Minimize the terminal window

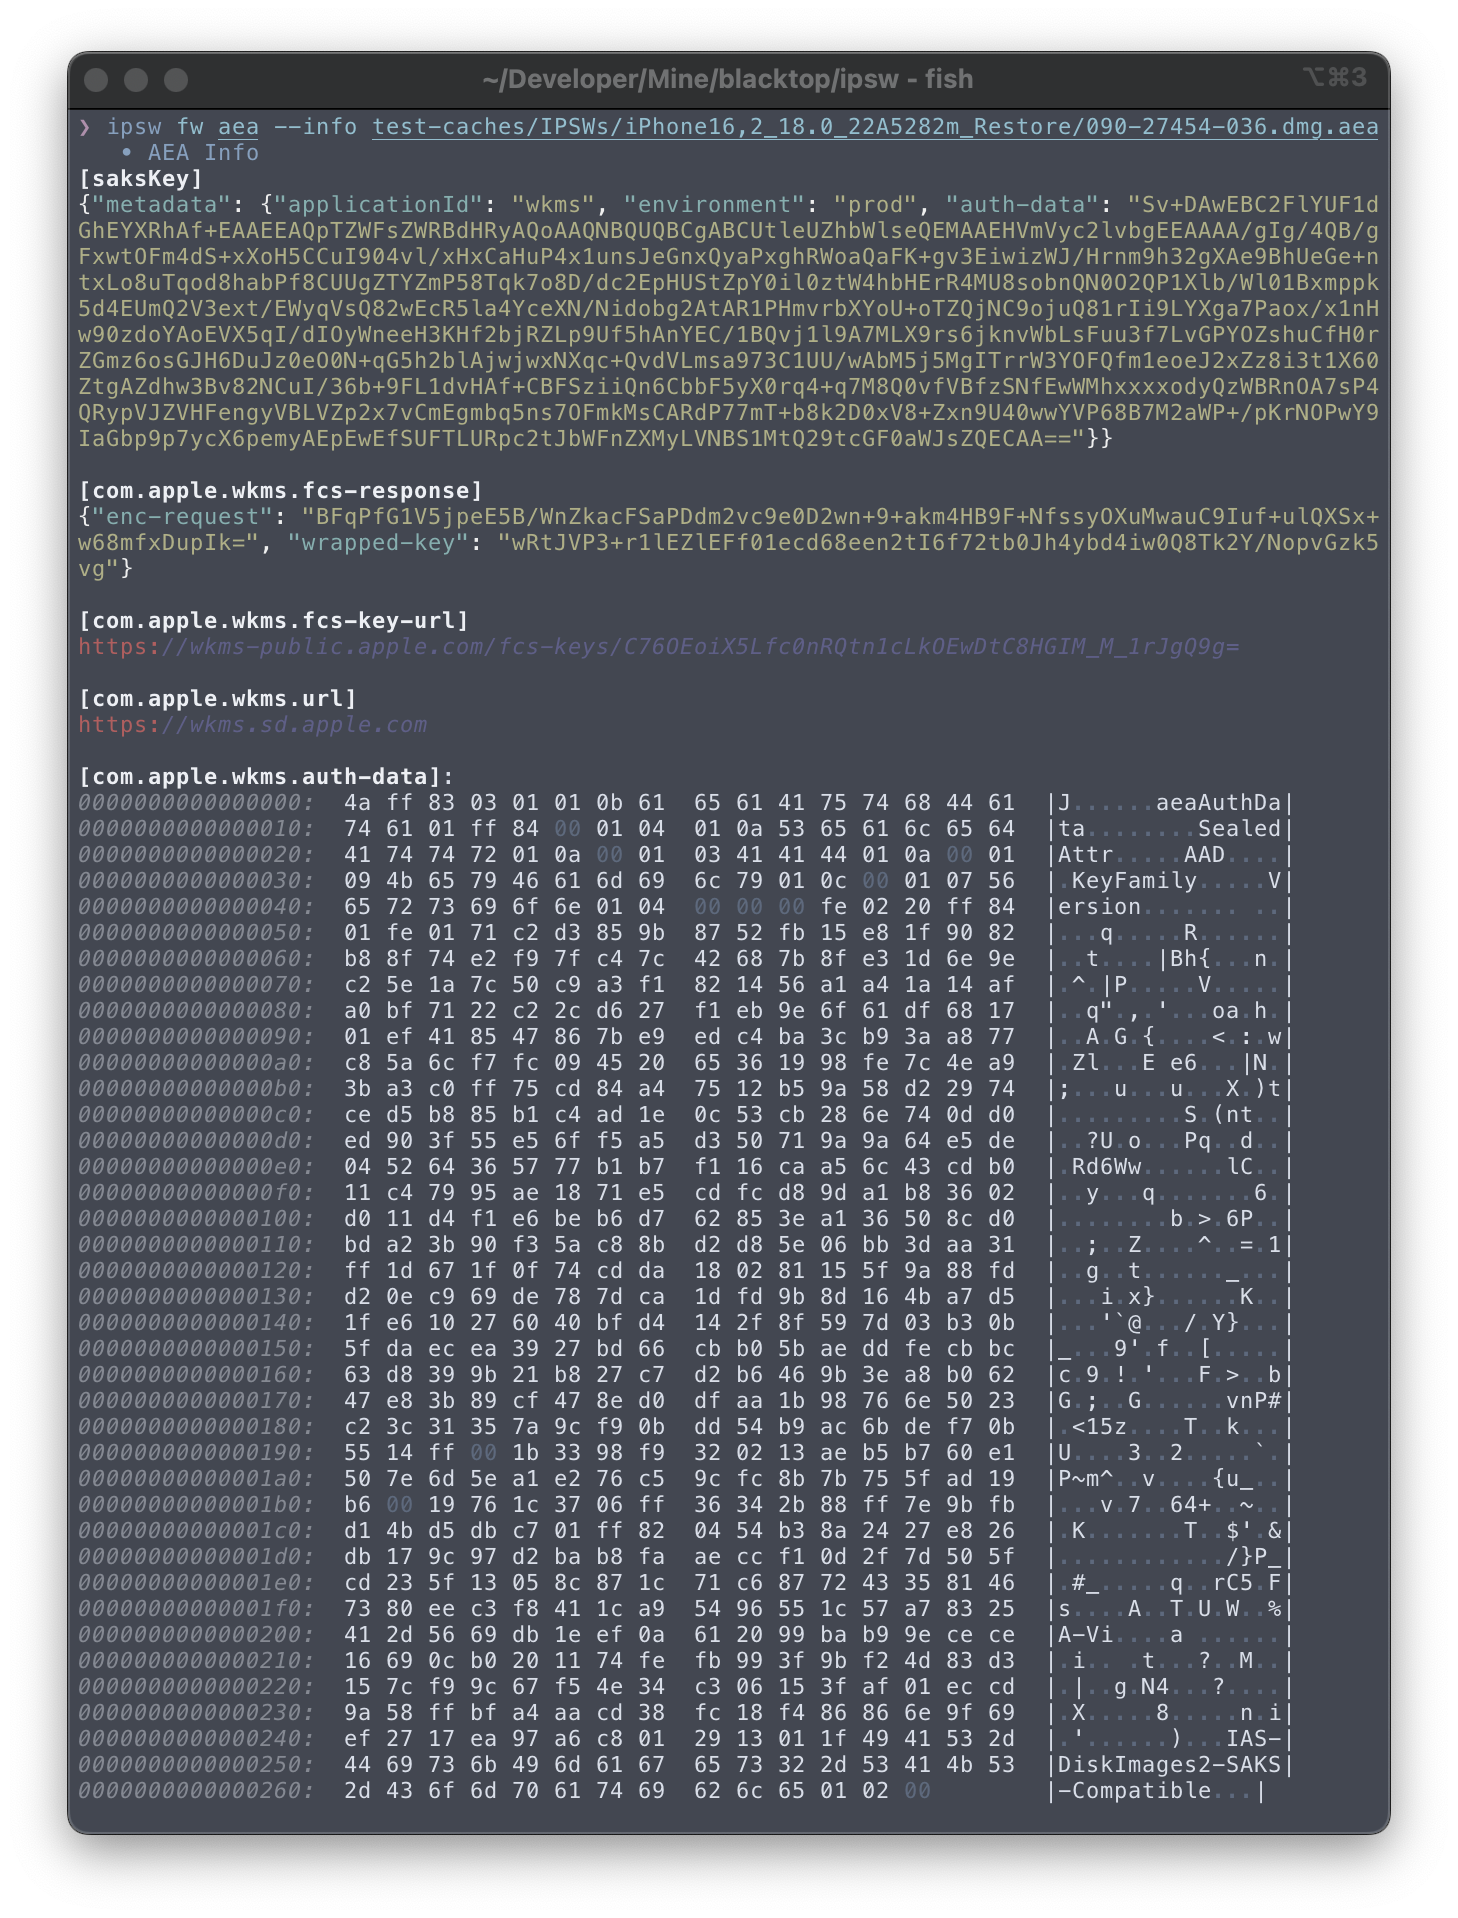click(x=137, y=80)
